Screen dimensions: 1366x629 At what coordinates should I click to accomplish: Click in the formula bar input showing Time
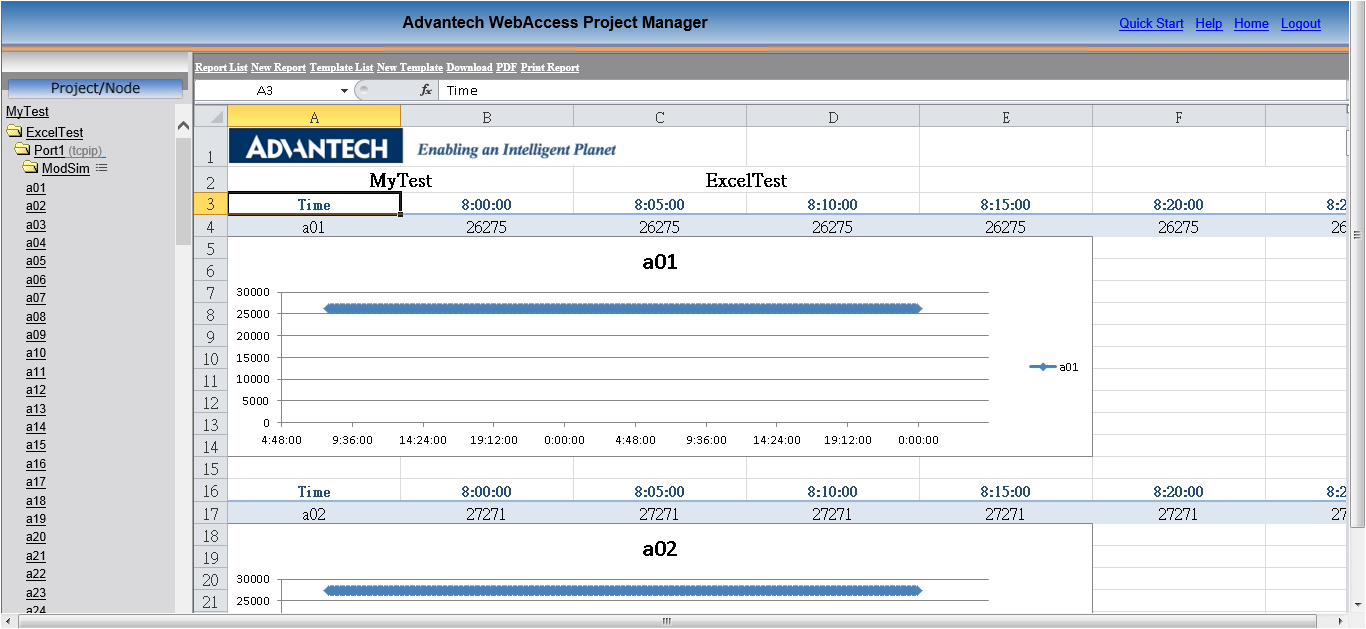pyautogui.click(x=890, y=90)
